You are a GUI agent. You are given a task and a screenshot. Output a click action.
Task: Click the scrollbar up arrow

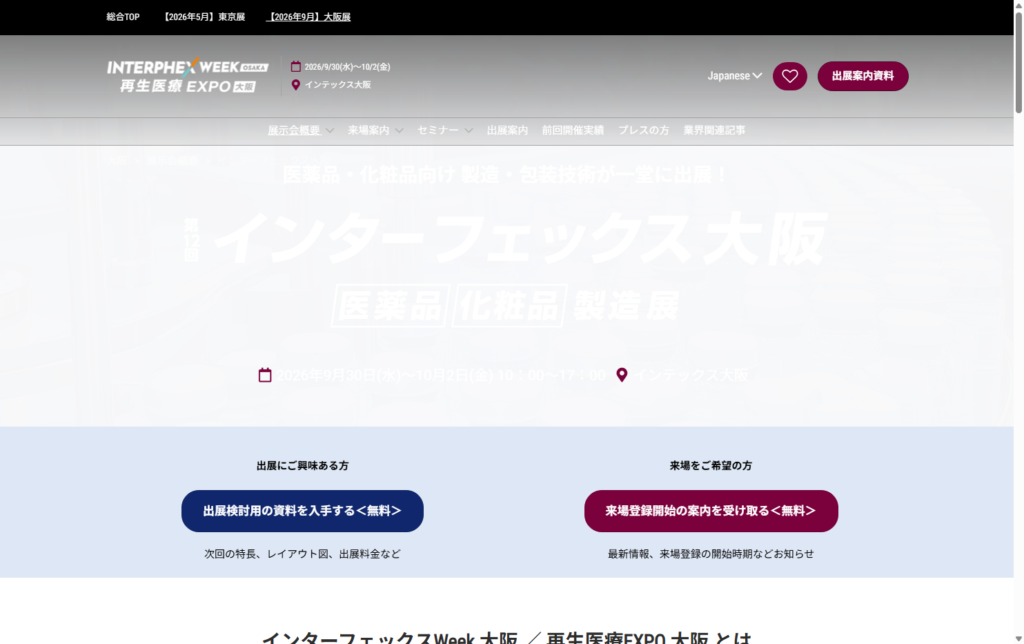(1018, 6)
